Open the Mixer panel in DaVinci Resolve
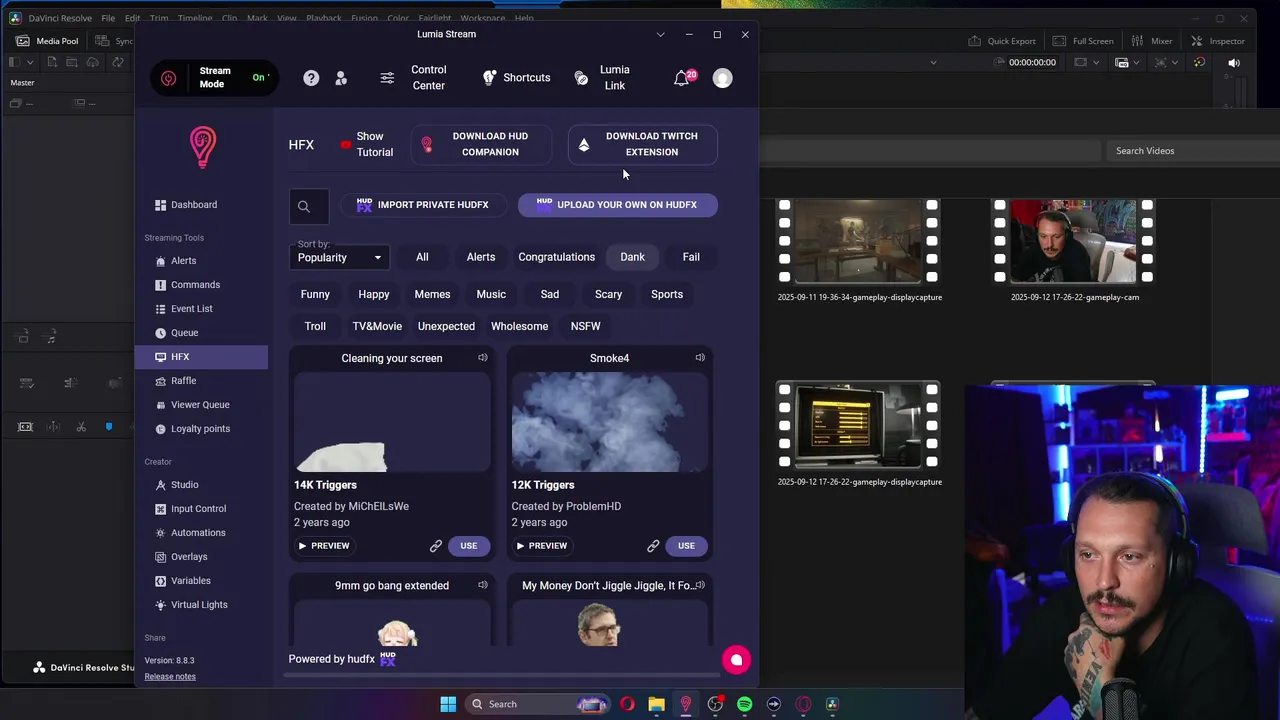The width and height of the screenshot is (1280, 720). coord(1152,41)
